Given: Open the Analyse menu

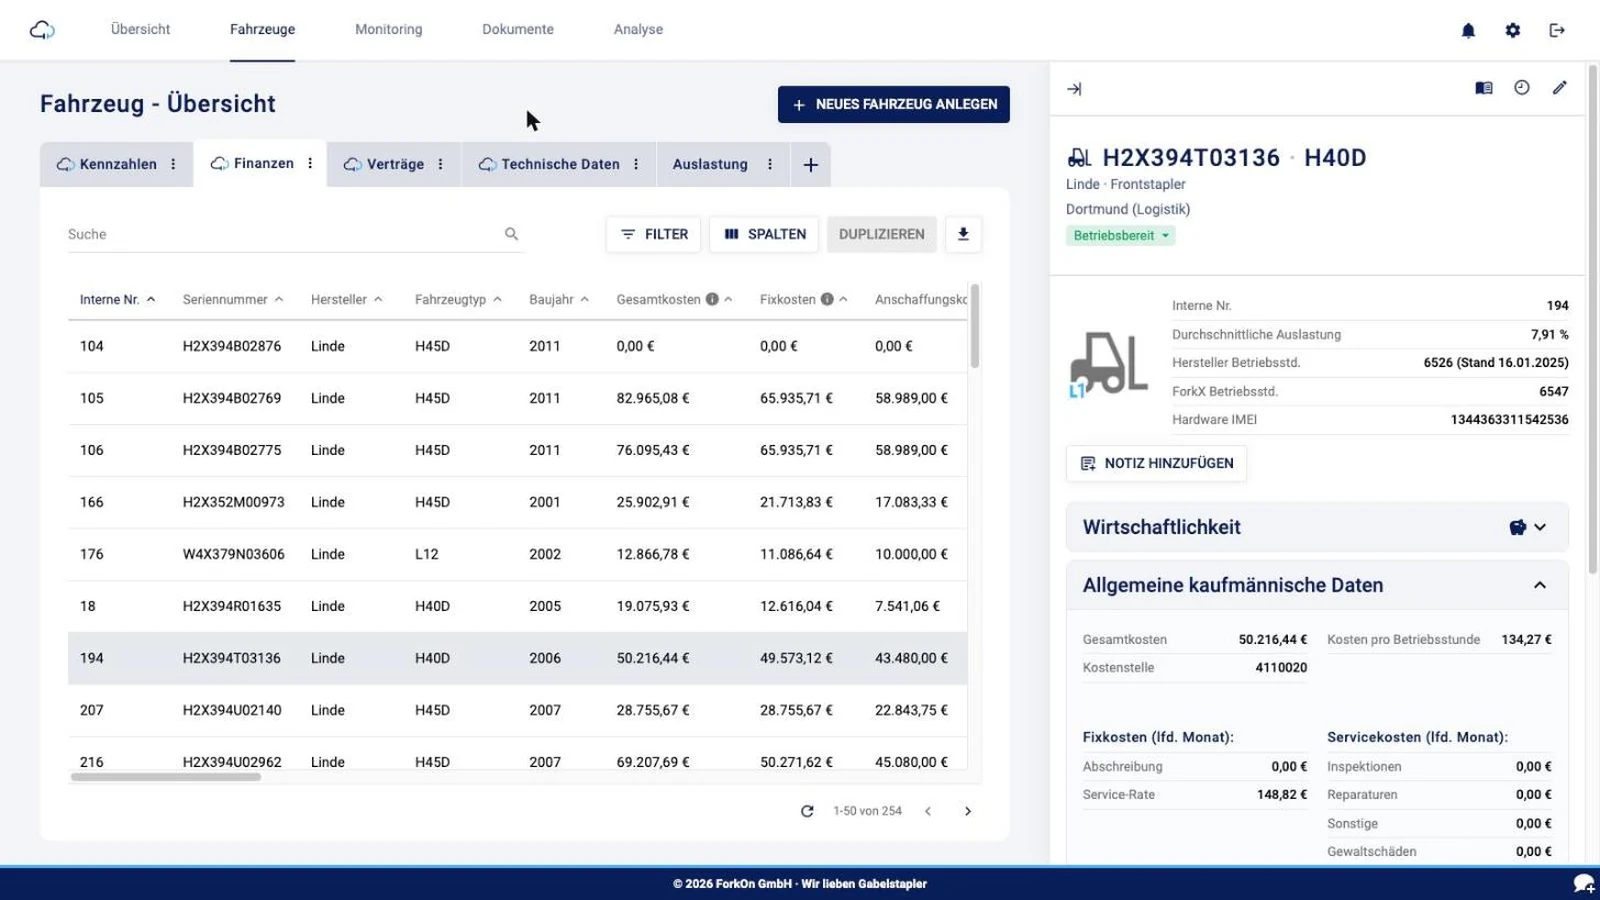Looking at the screenshot, I should click(638, 30).
